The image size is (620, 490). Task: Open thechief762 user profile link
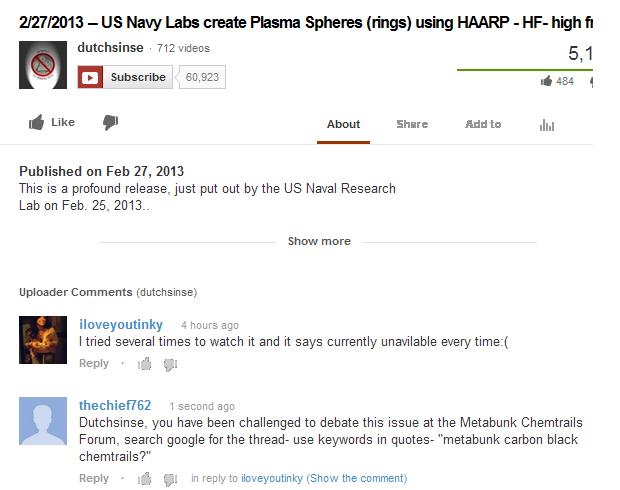pos(115,405)
